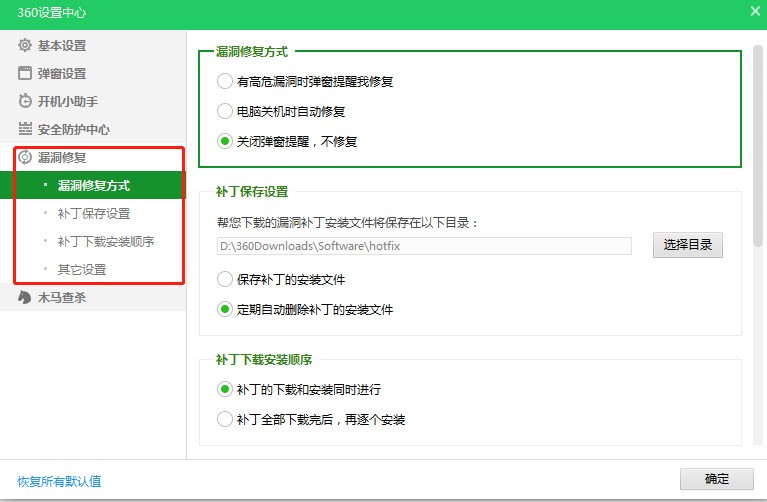
Task: Select 有高危漏洞时弹窗提醒我修复 radio option
Action: pos(225,81)
